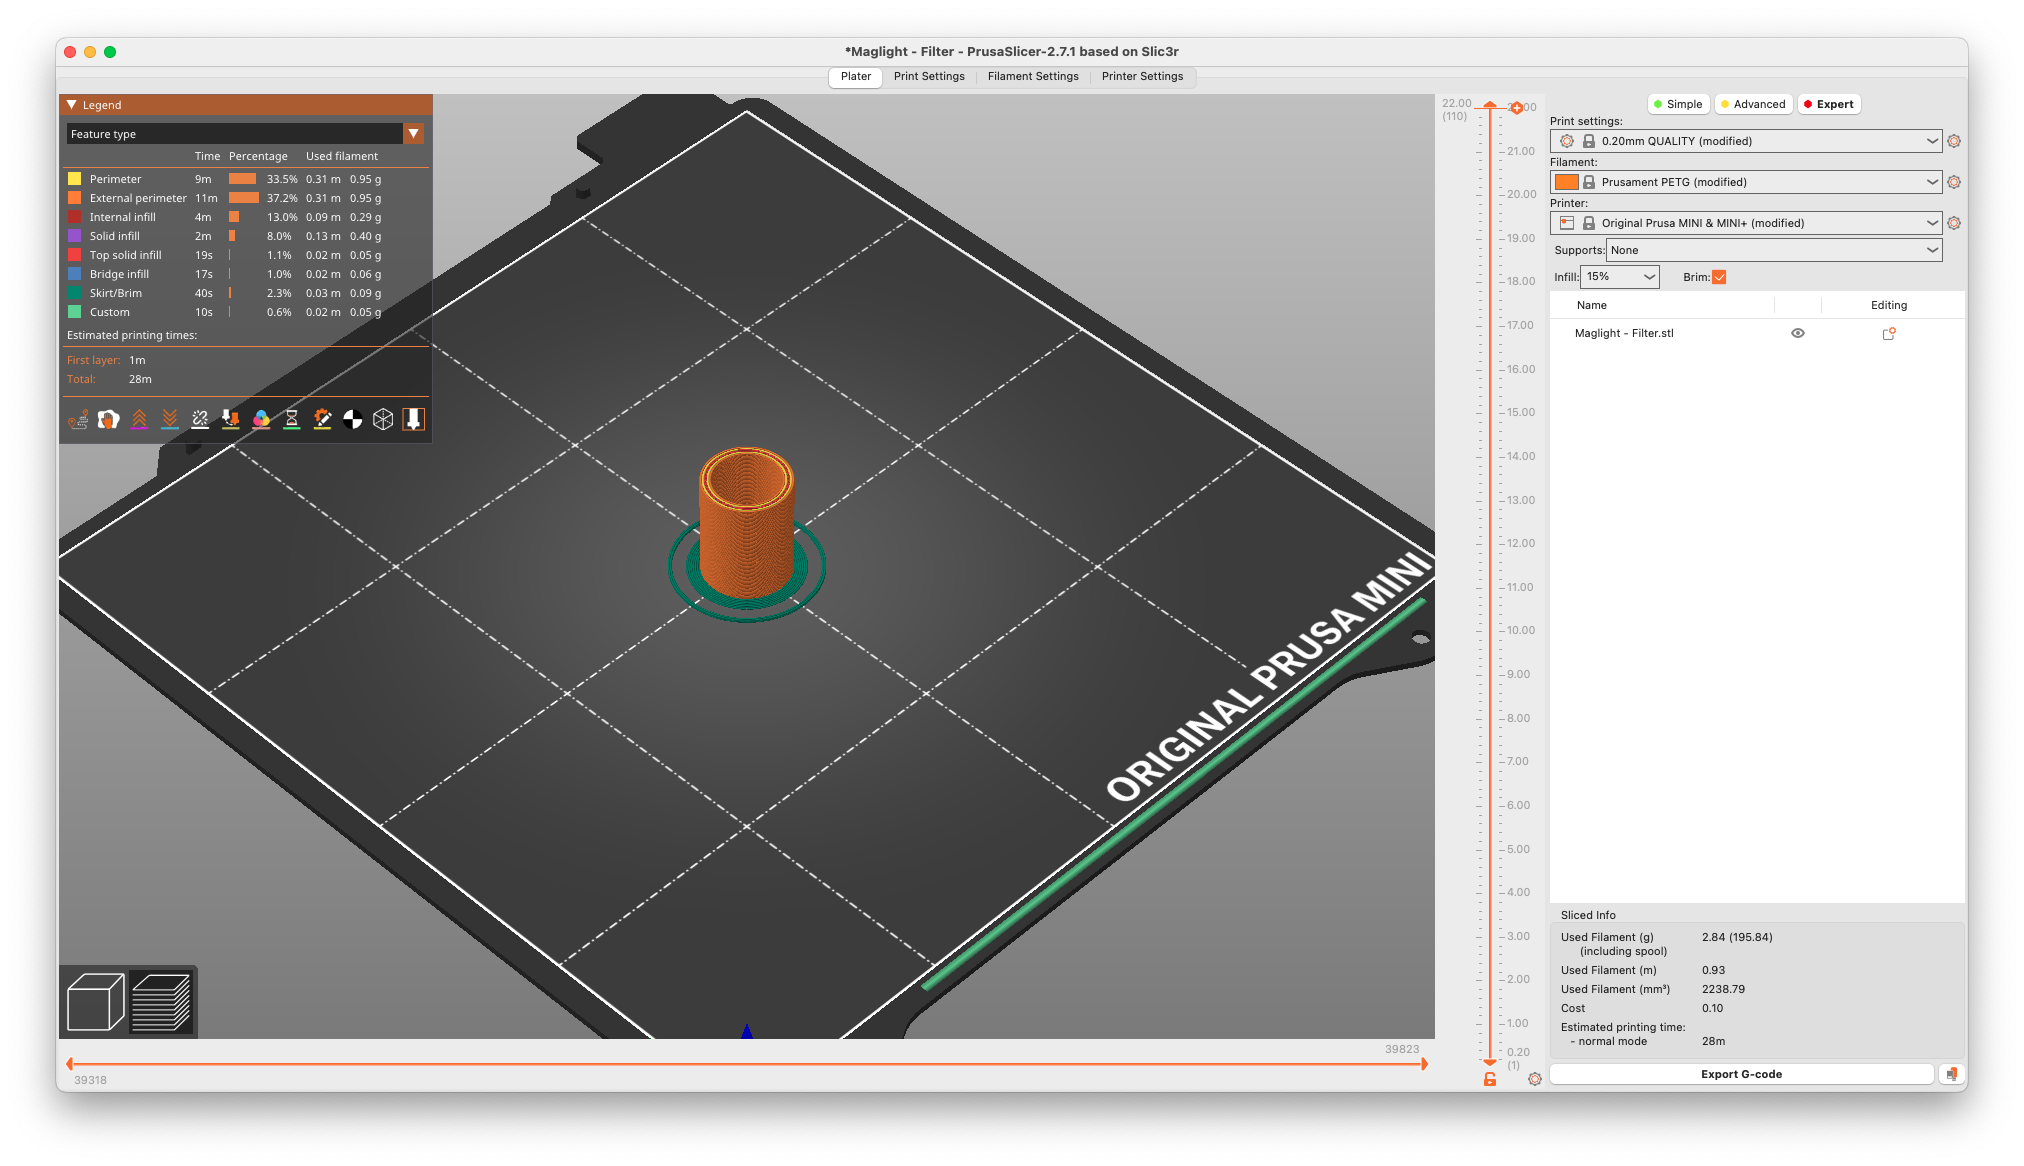Toggle tool changes icon in legend
The image size is (2024, 1166).
(231, 420)
